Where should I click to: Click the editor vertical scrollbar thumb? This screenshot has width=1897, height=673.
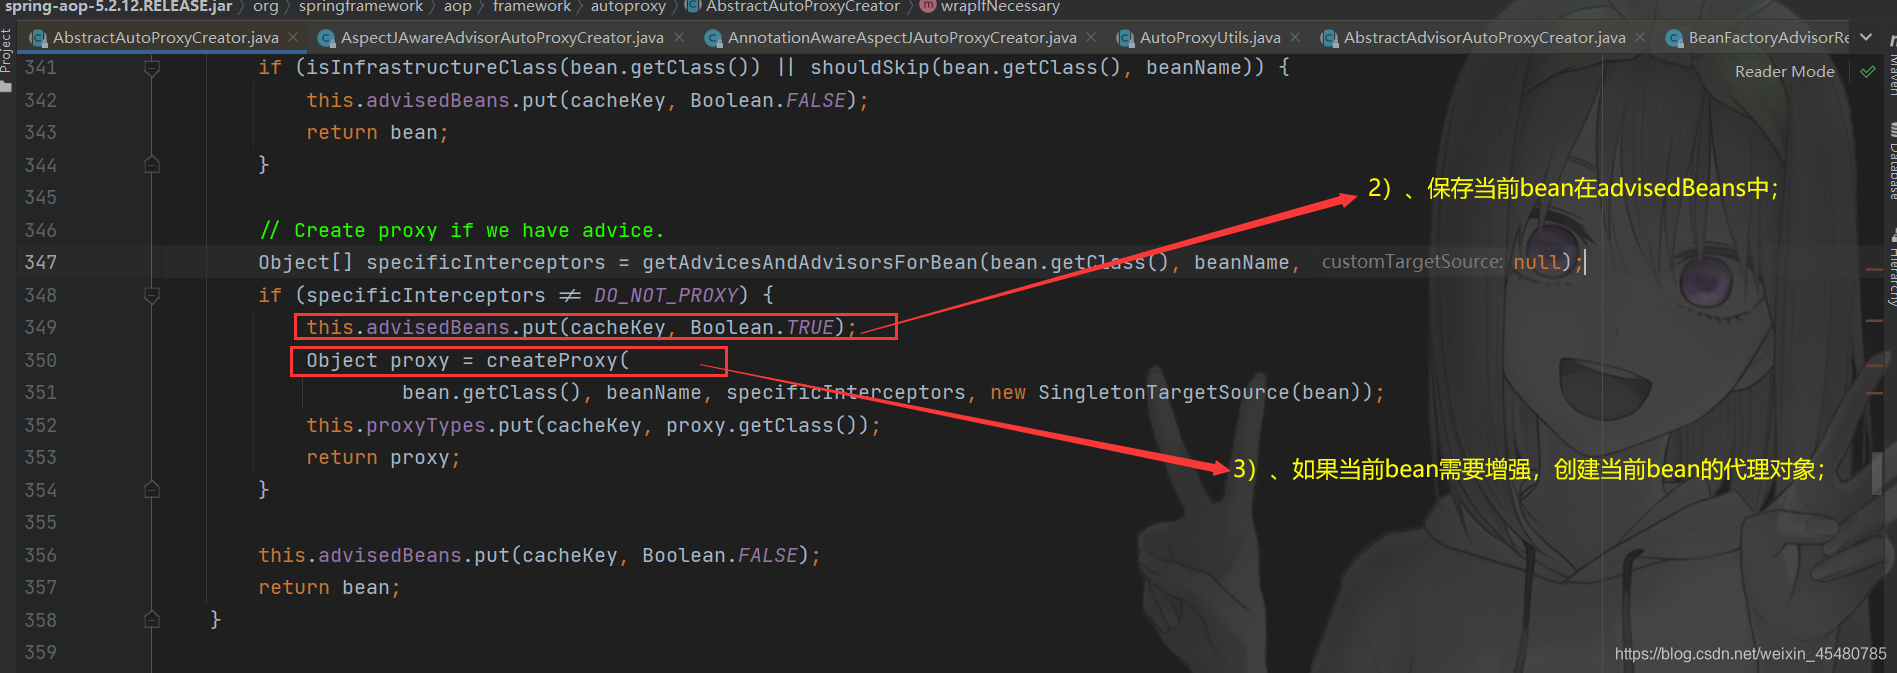[1877, 474]
